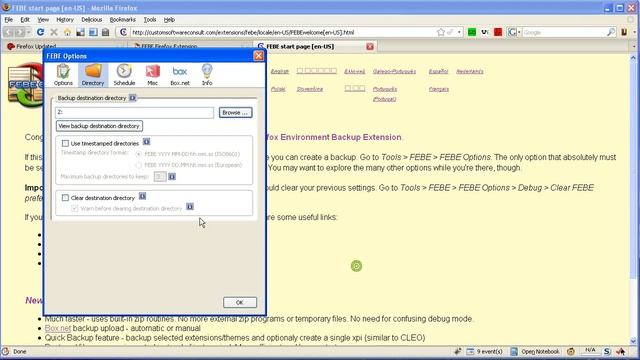640x360 pixels.
Task: Bookmark this page with the star icon
Action: pyautogui.click(x=440, y=32)
